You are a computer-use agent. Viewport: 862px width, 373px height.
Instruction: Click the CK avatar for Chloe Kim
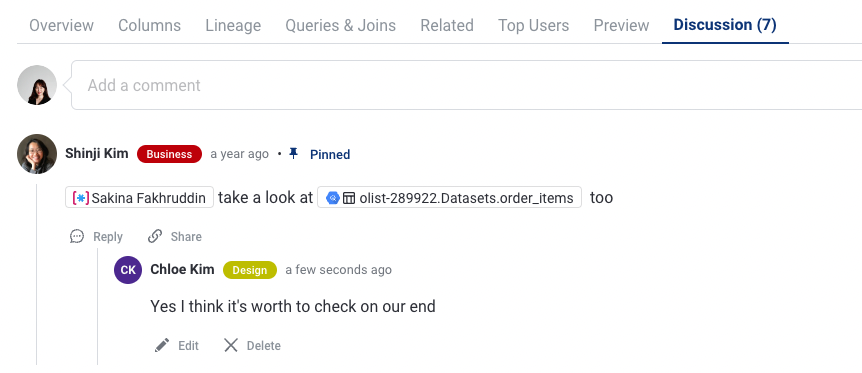(128, 270)
